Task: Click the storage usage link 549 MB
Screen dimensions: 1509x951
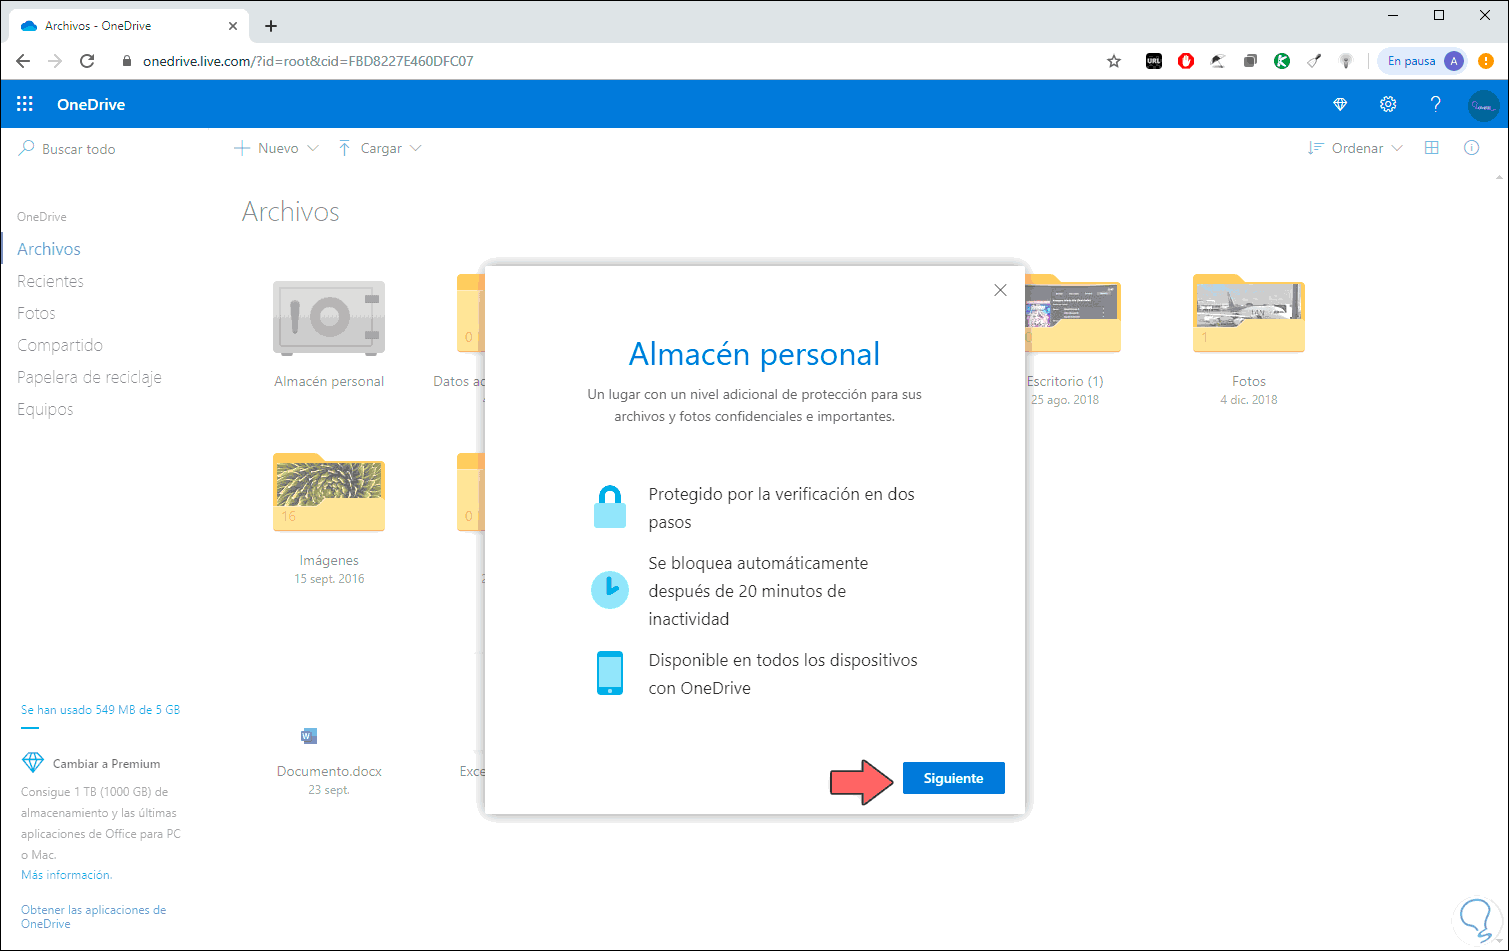Action: coord(100,710)
